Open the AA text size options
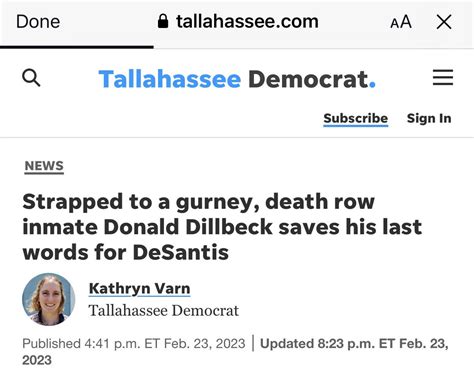Viewport: 474px width, 383px height. (401, 22)
